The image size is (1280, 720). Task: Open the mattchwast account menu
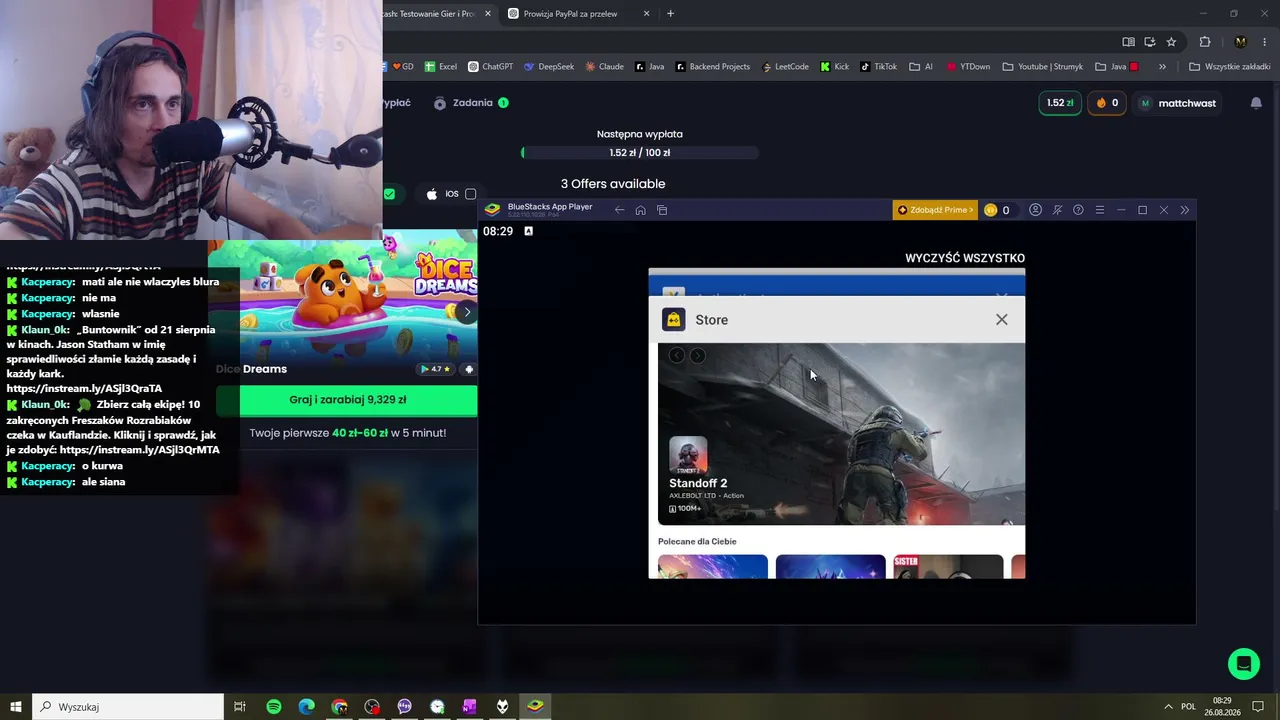coord(1179,103)
